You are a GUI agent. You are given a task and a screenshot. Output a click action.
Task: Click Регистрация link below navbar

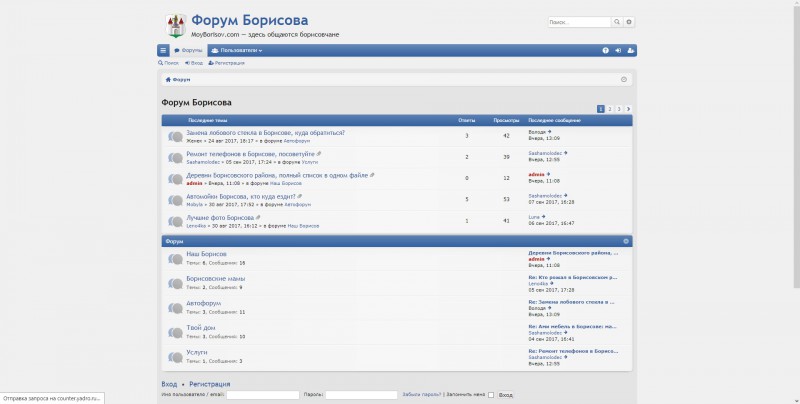click(227, 63)
